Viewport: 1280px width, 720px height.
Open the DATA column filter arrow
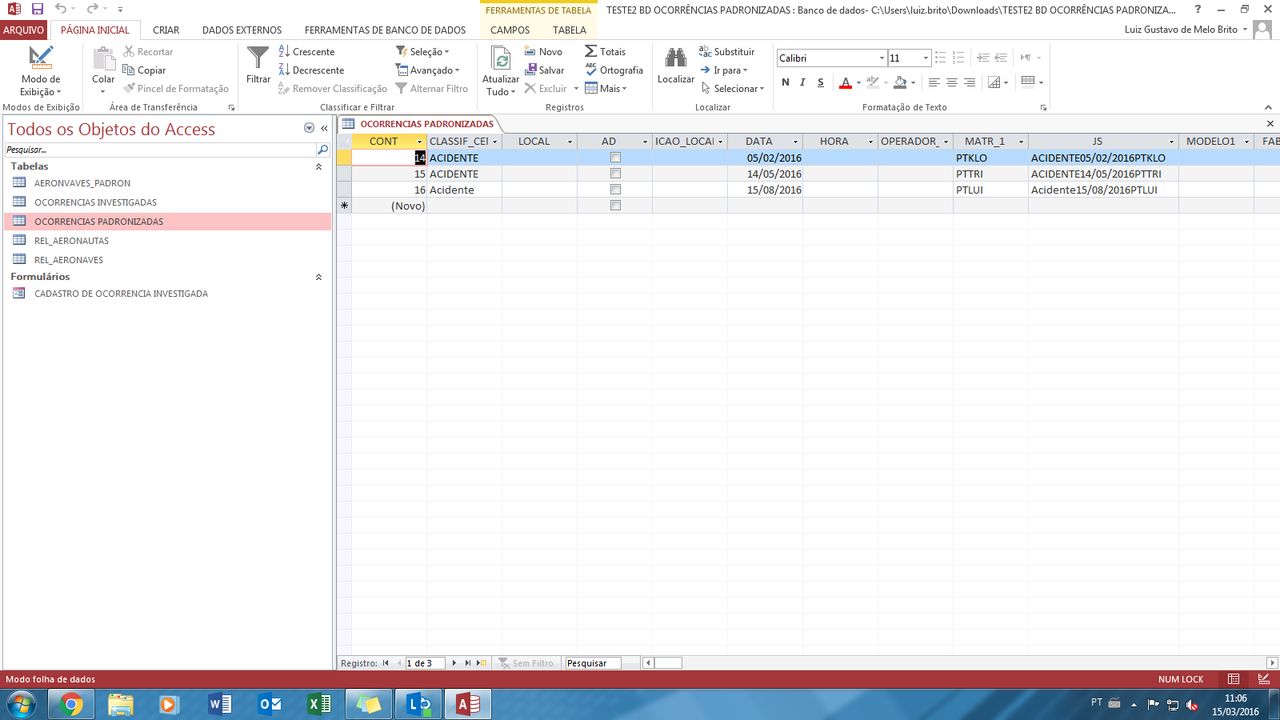point(796,142)
